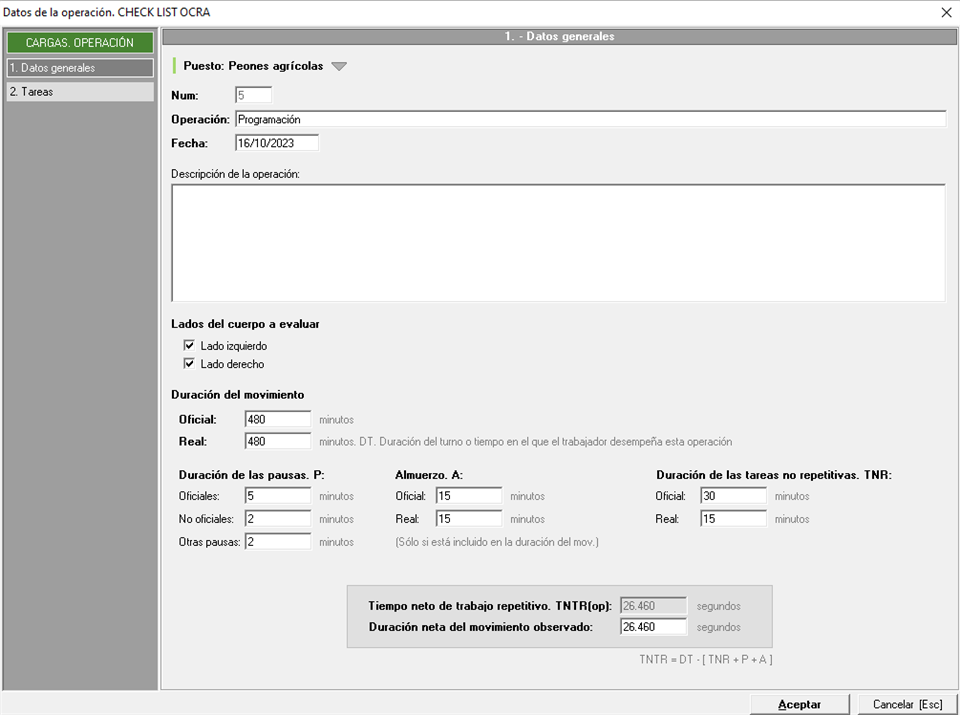
Task: Edit the Almuerzo Oficial minutes field
Action: [x=468, y=495]
